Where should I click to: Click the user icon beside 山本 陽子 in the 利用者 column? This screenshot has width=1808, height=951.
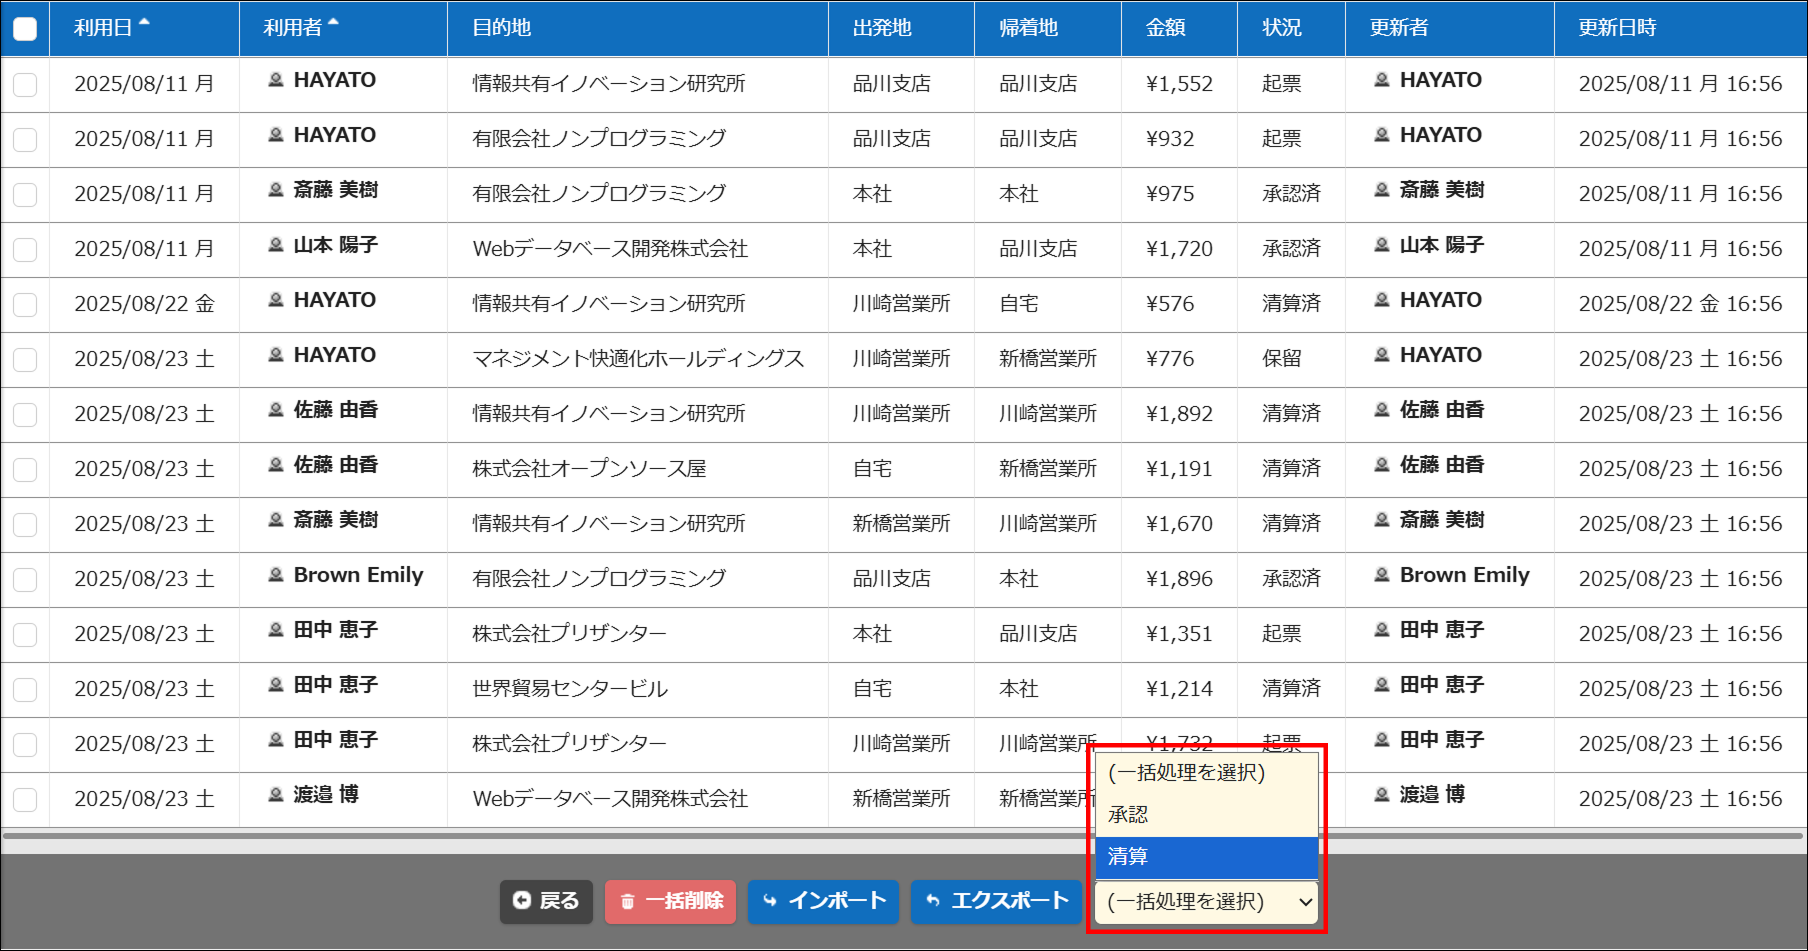[276, 245]
